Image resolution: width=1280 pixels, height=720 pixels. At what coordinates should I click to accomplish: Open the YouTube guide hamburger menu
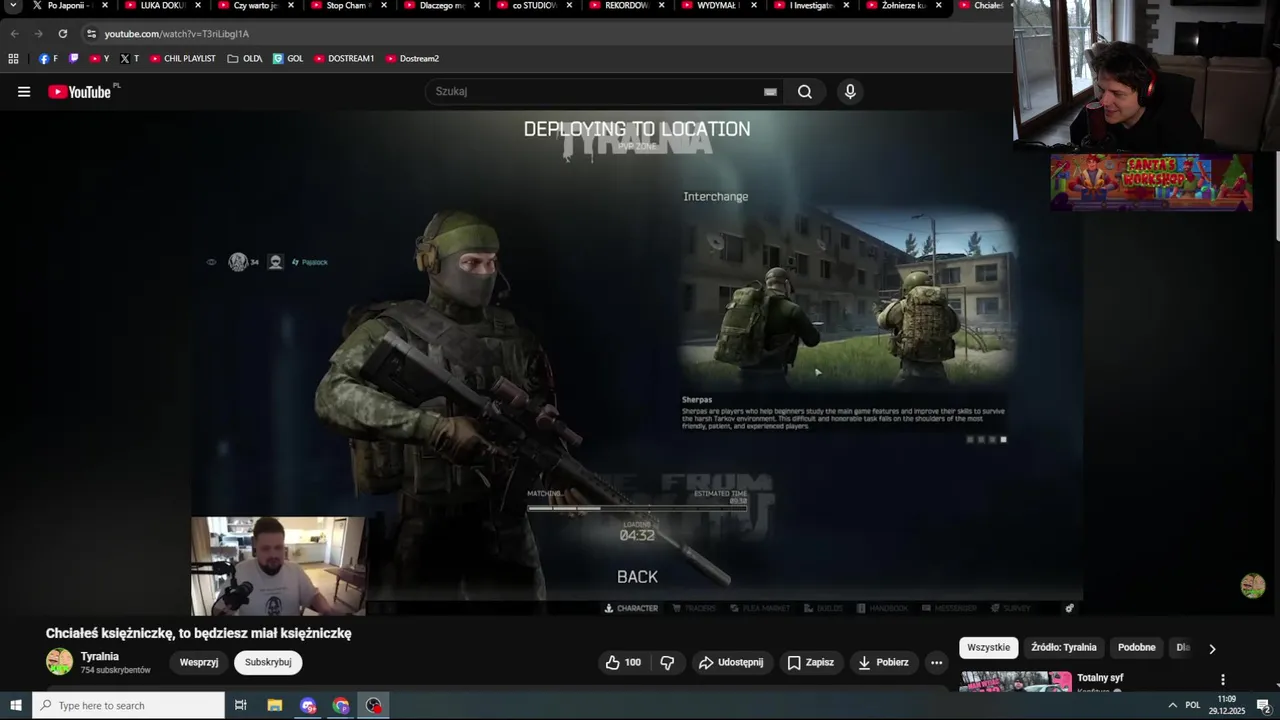24,92
